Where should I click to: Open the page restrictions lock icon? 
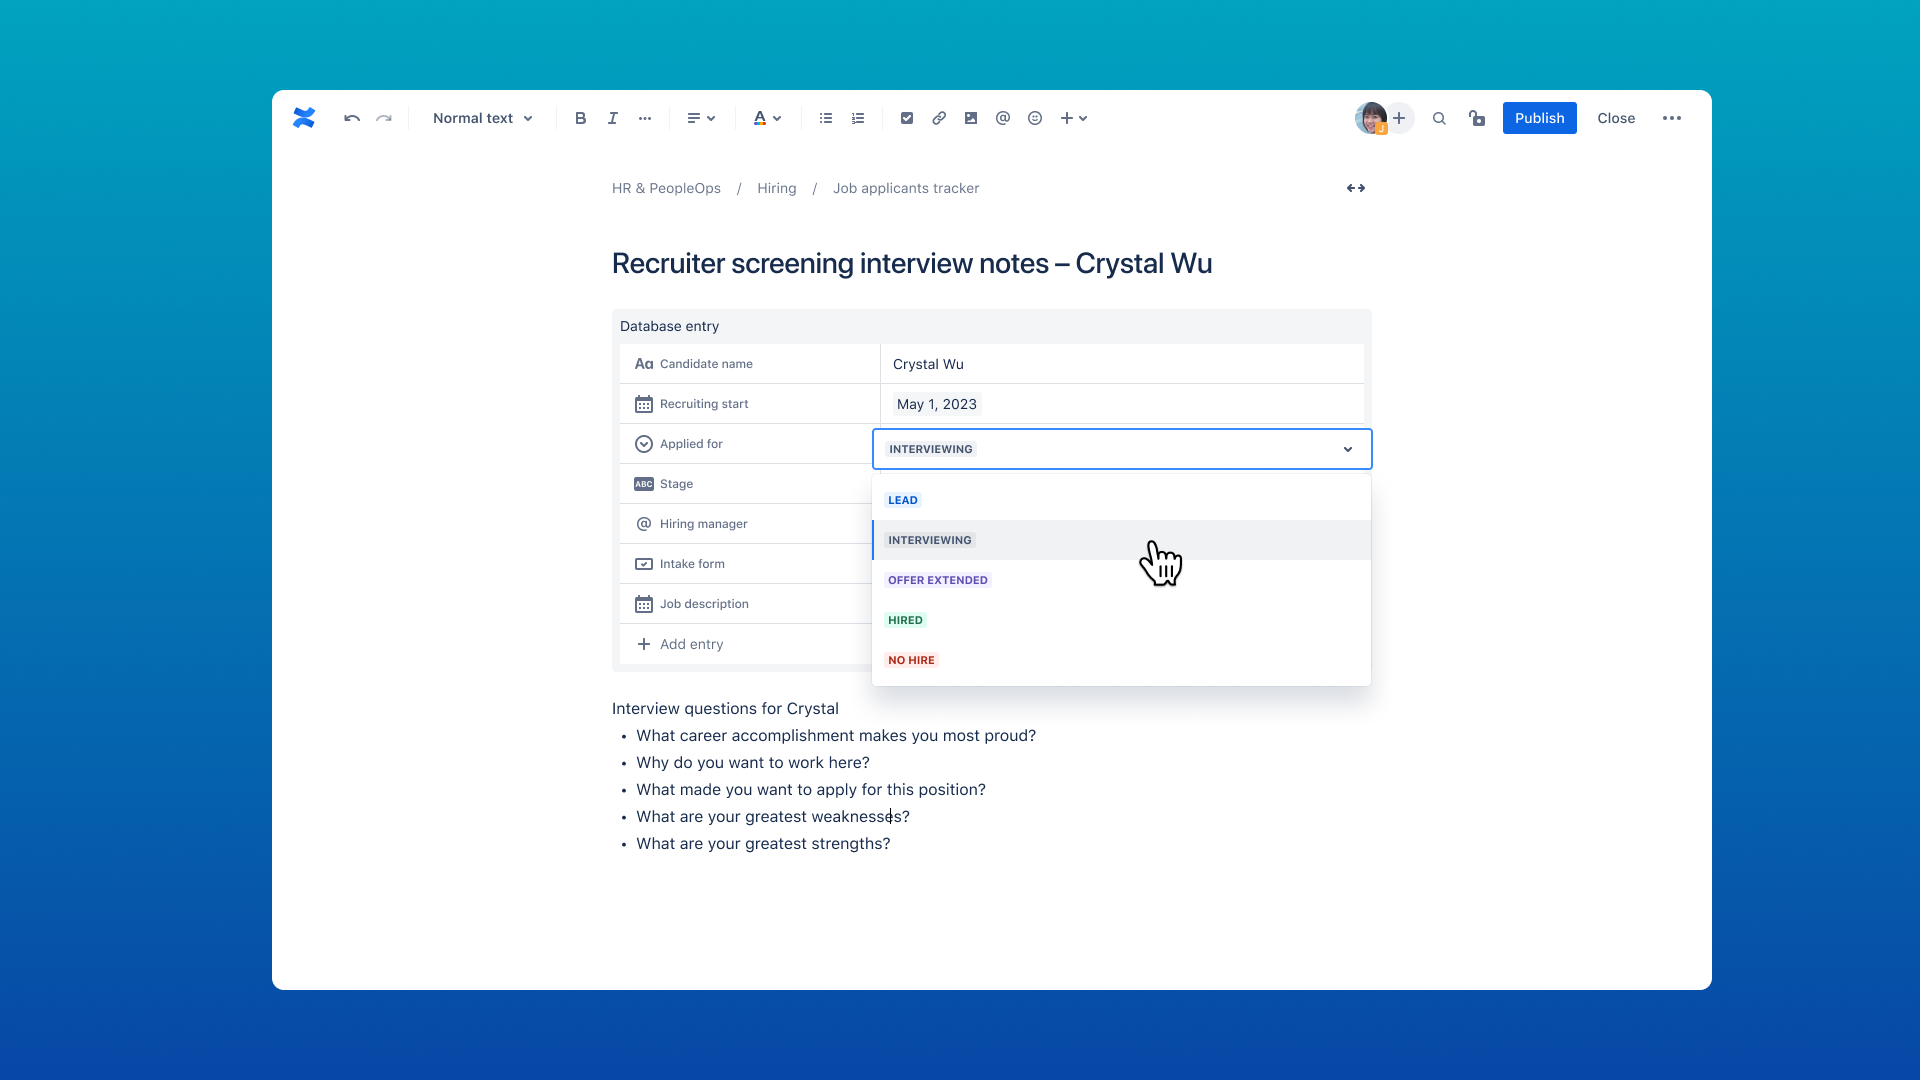coord(1476,118)
